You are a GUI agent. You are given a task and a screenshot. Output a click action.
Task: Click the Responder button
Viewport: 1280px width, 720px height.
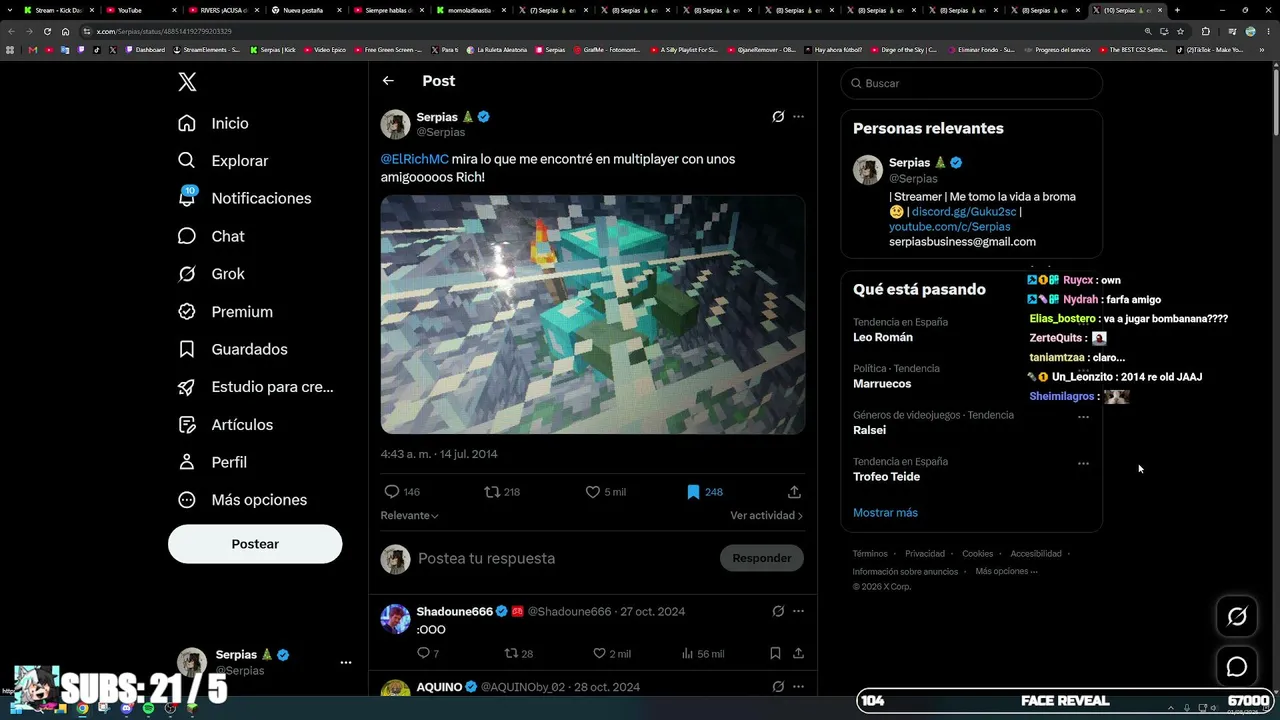point(761,558)
